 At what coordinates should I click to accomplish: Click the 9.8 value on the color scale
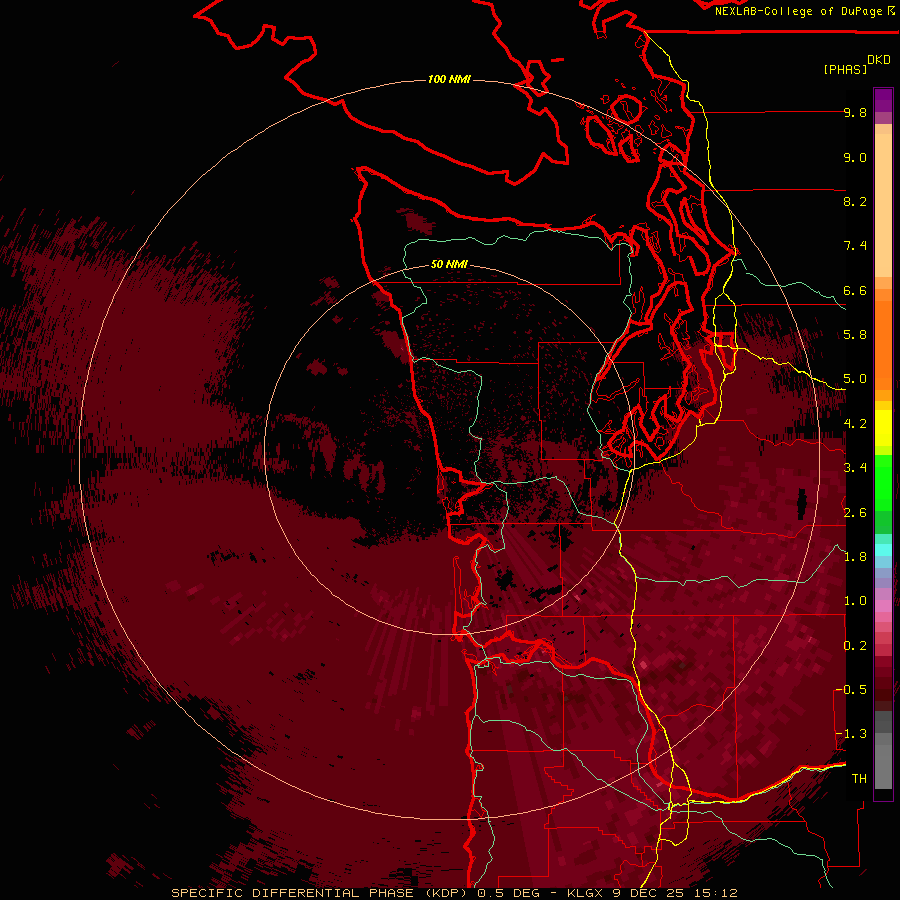[855, 112]
